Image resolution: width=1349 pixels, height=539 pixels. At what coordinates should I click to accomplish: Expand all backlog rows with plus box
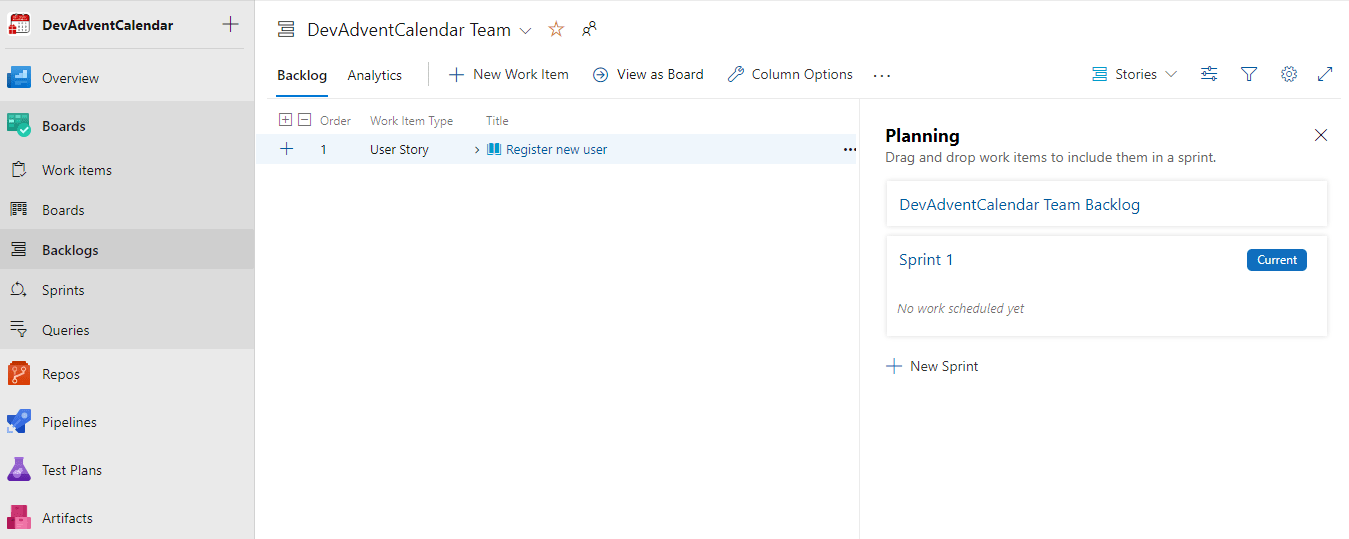[286, 120]
